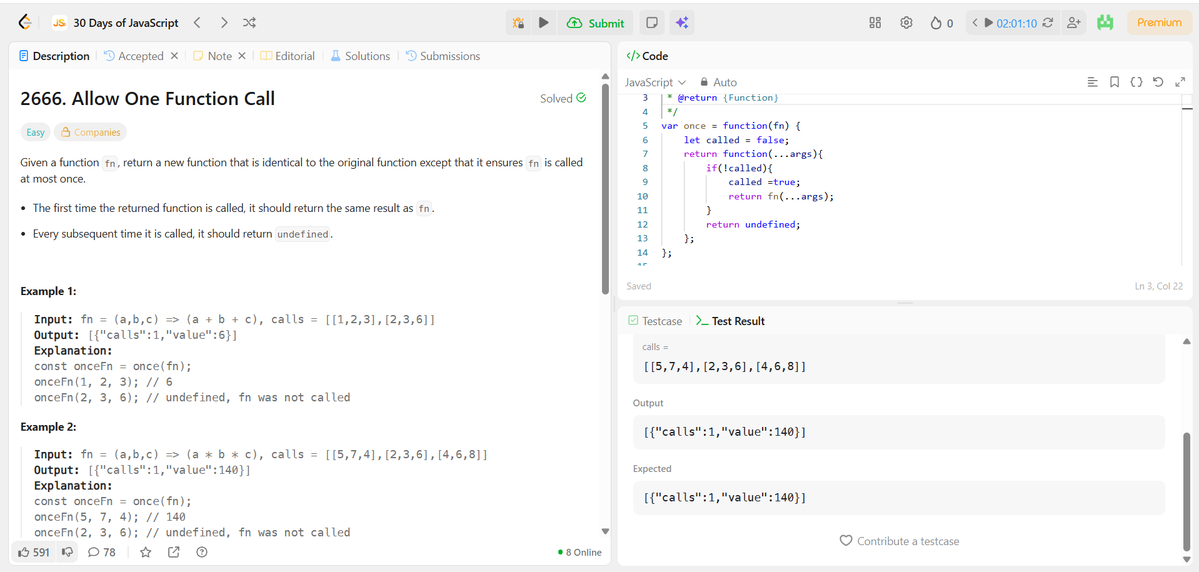Screen dimensions: 1199x572
Task: Close the Note tab
Action: [x=242, y=56]
